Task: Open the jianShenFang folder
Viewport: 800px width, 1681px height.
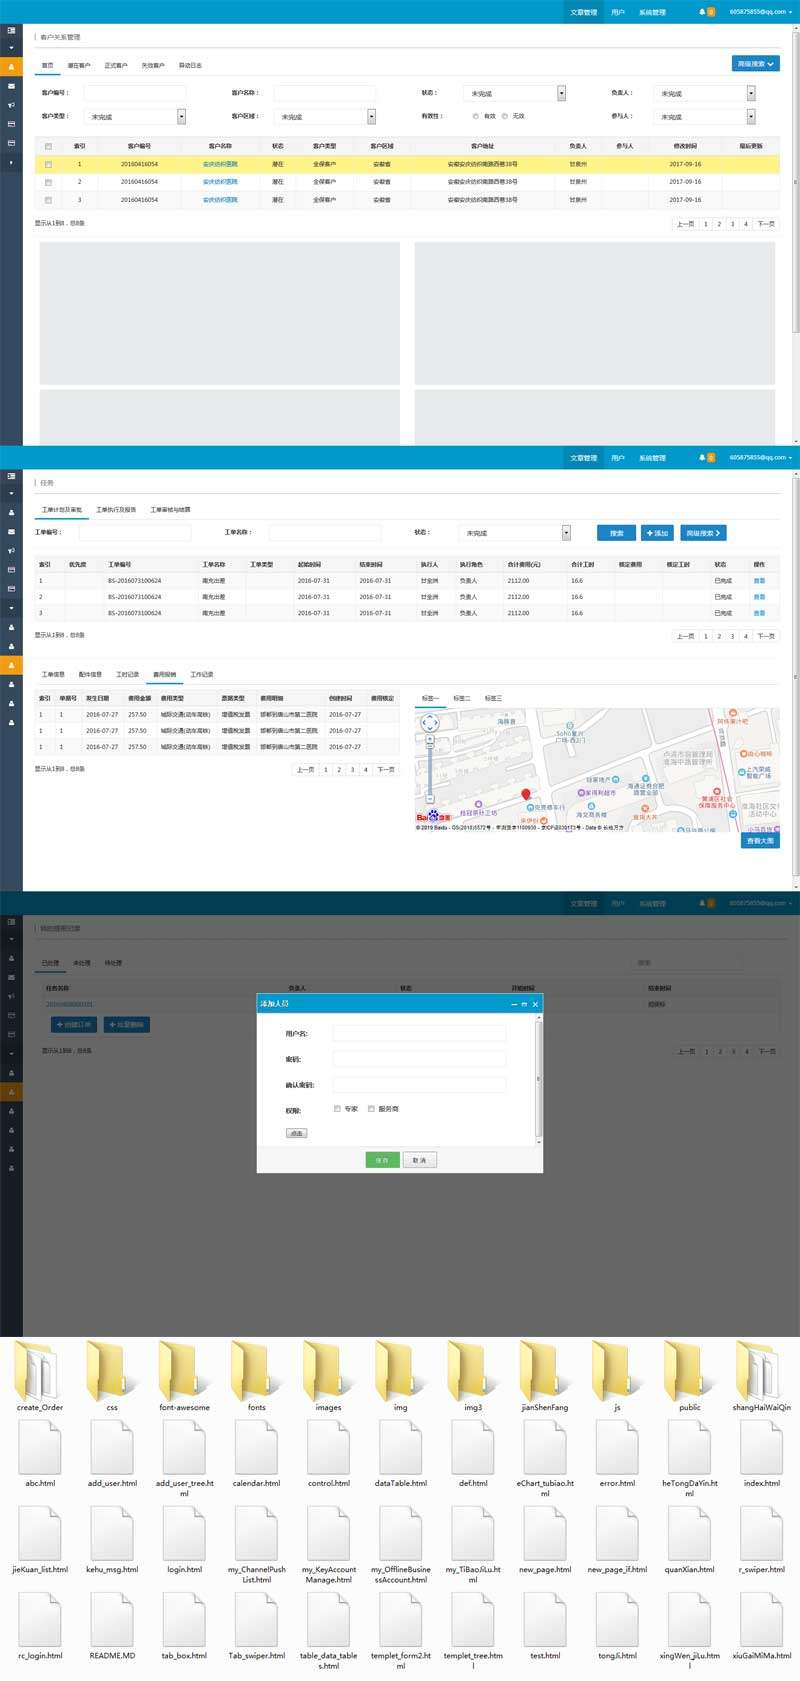Action: click(x=544, y=1371)
